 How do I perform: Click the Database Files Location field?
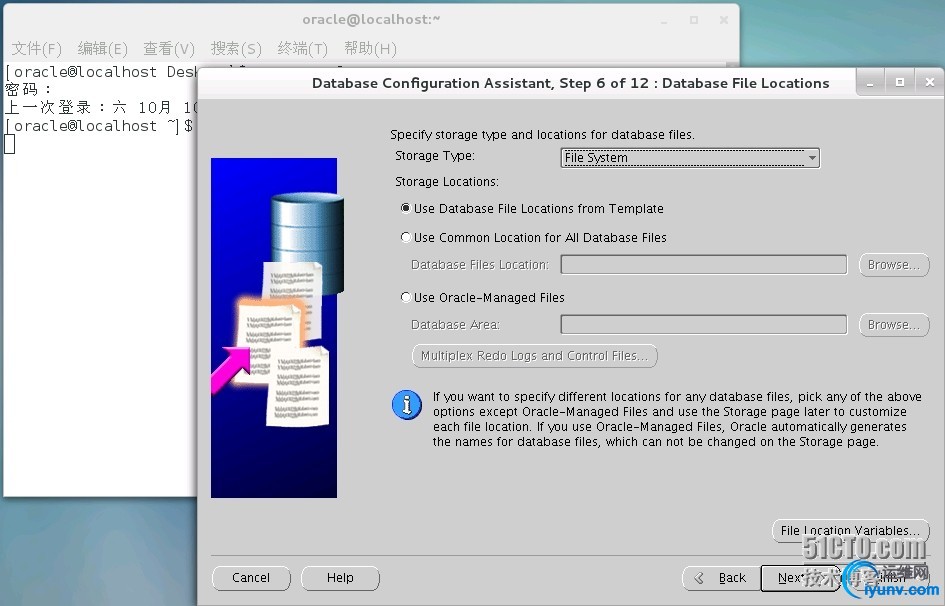[x=703, y=264]
